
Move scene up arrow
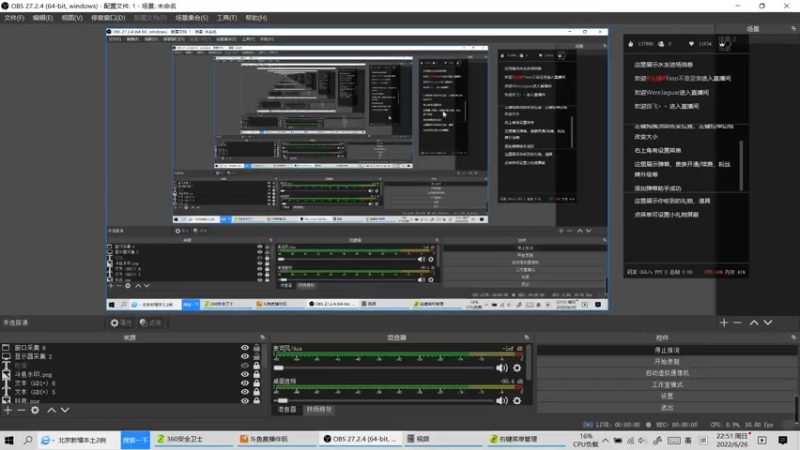(754, 322)
